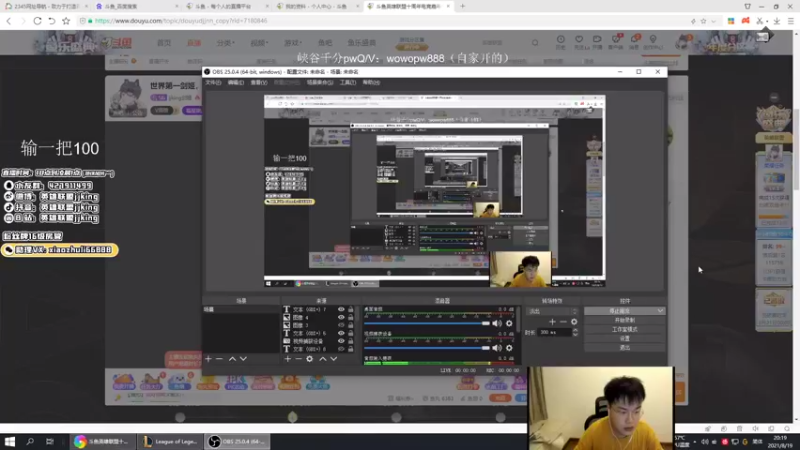Lock the 图像 3 source
800x450 pixels.
tap(351, 325)
